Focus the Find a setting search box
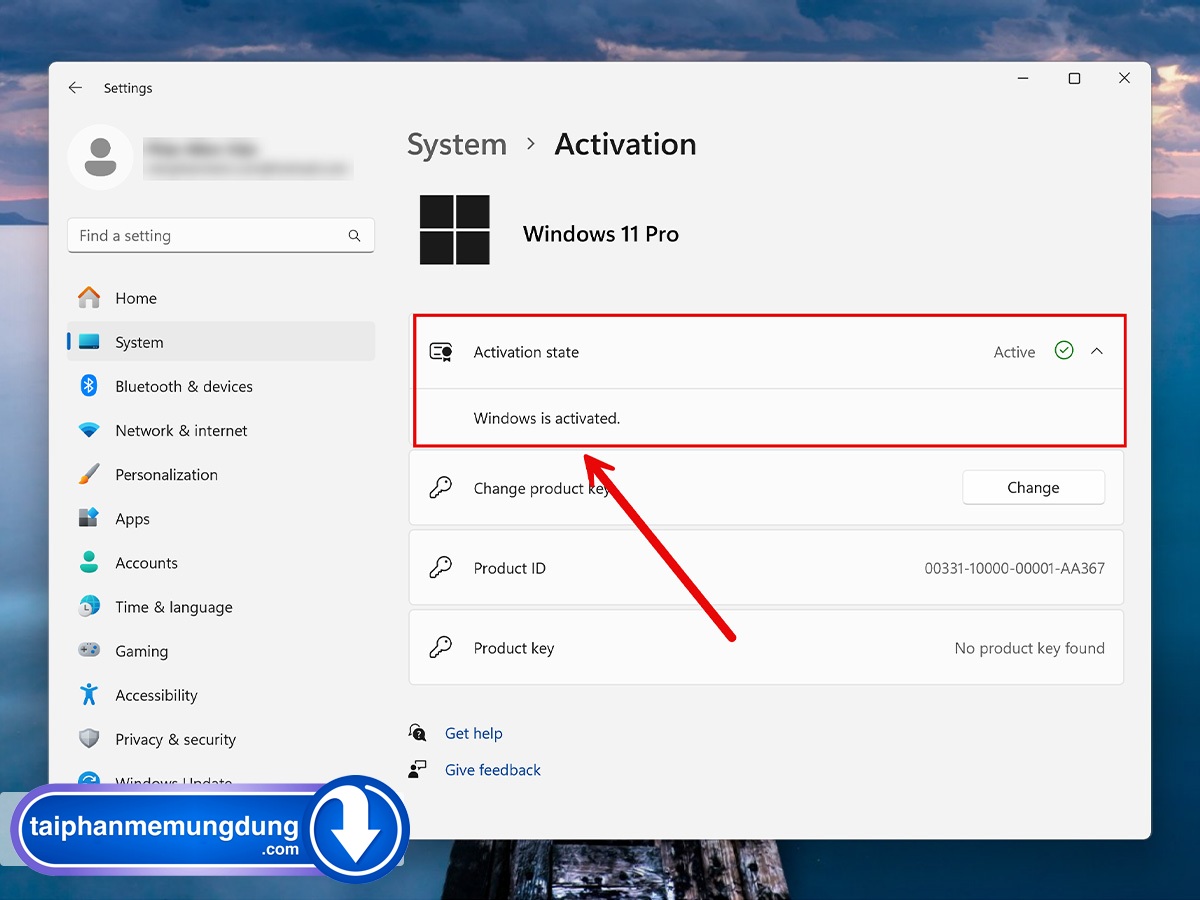This screenshot has height=900, width=1200. click(220, 236)
